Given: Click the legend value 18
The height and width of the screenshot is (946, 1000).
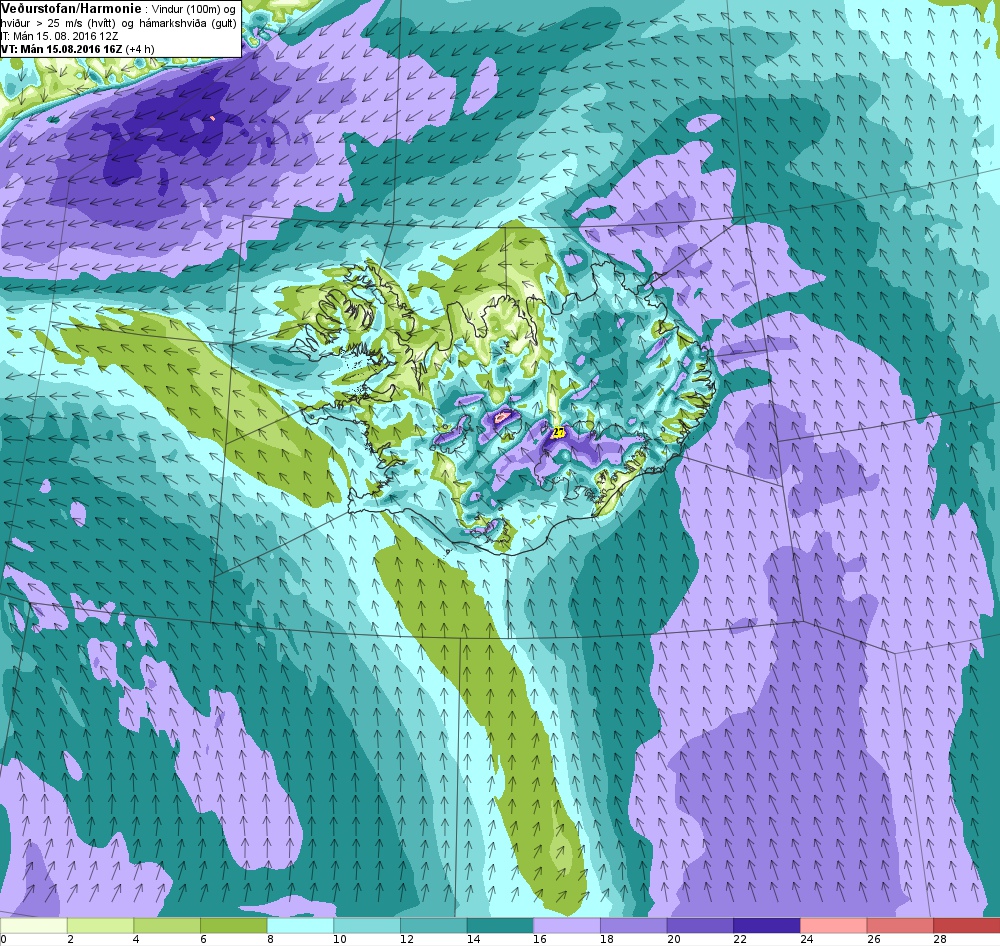Looking at the screenshot, I should coord(606,939).
